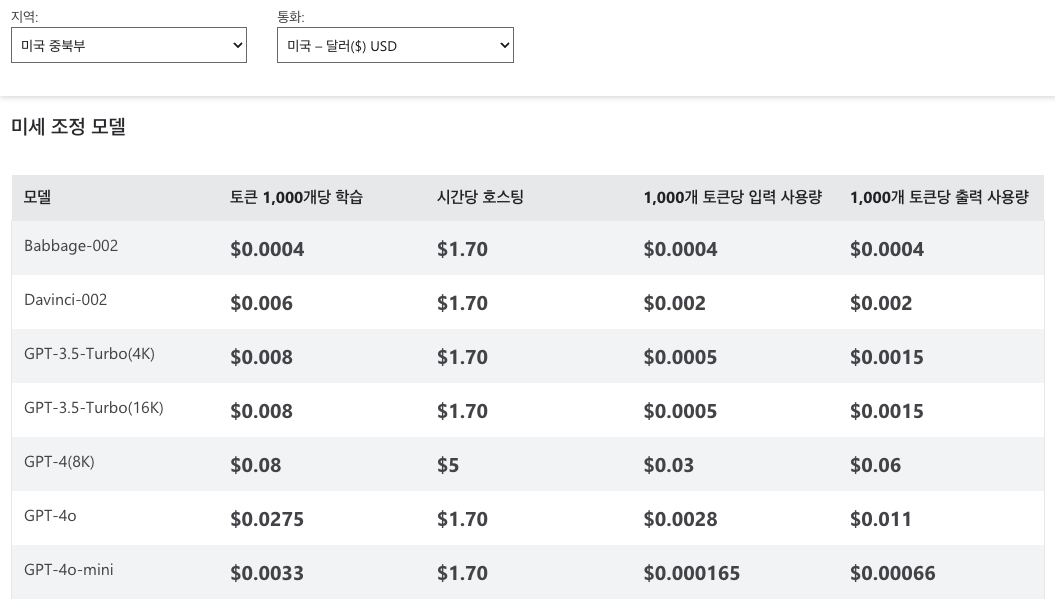Click GPT-4o input usage price $0.0028
This screenshot has height=611, width=1055.
point(680,519)
